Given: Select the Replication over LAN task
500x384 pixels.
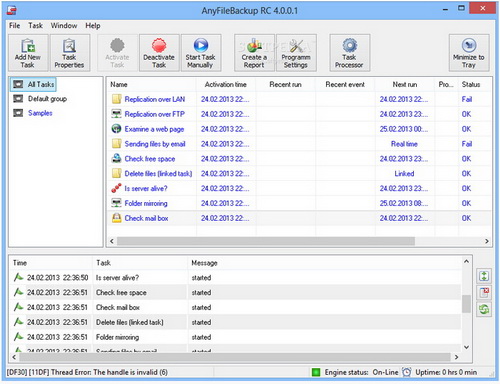Looking at the screenshot, I should click(x=154, y=99).
